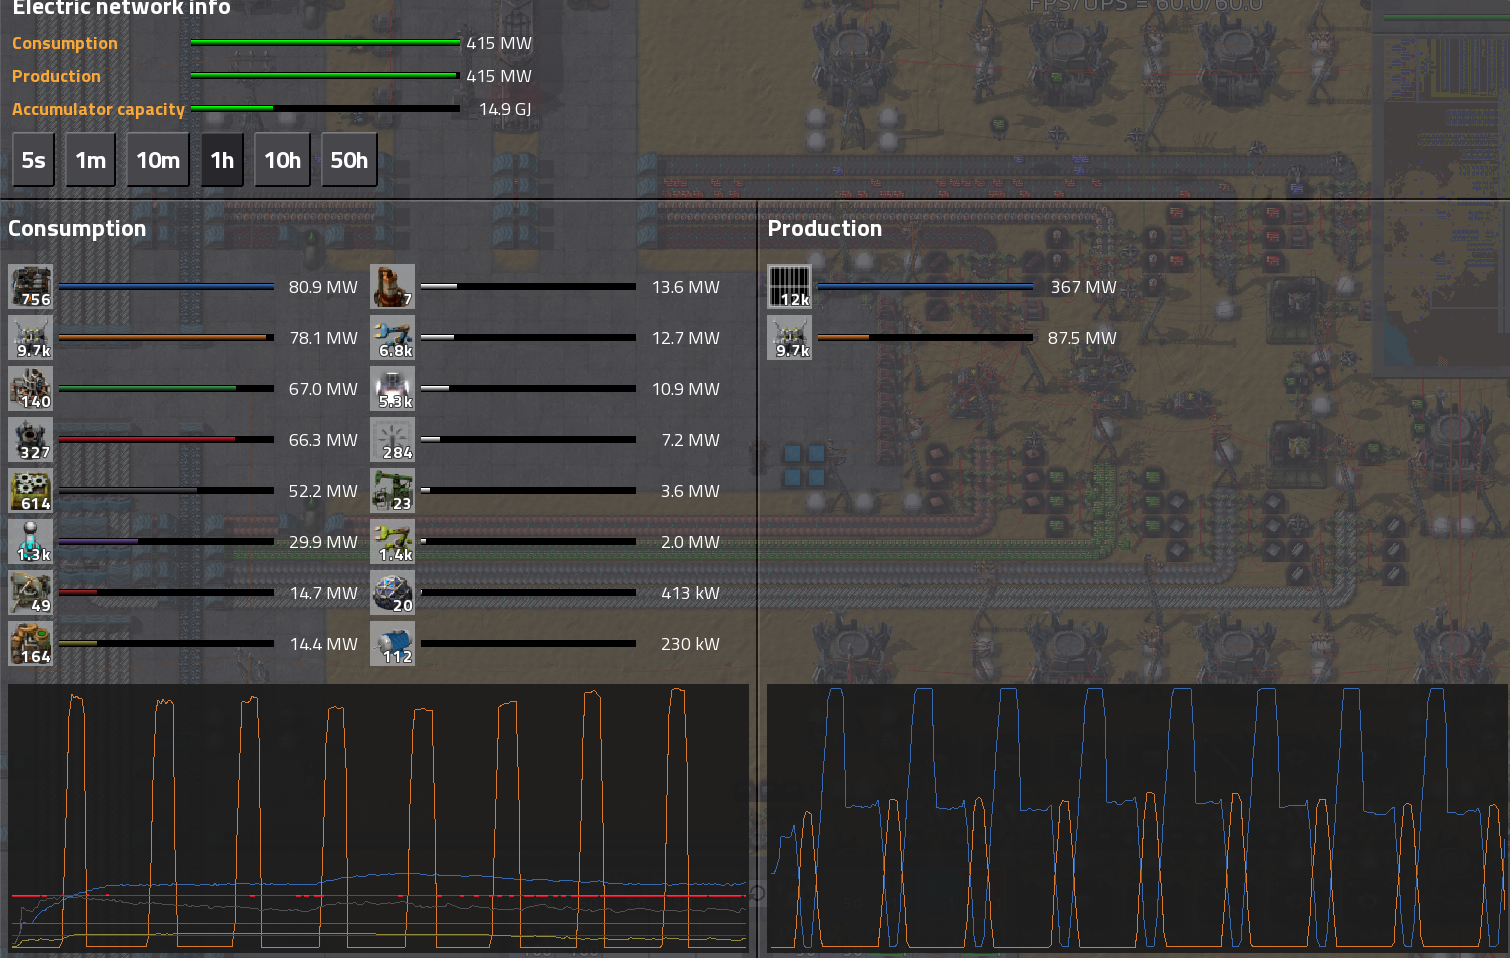Select the 10m time range button
The height and width of the screenshot is (958, 1510).
[x=158, y=160]
